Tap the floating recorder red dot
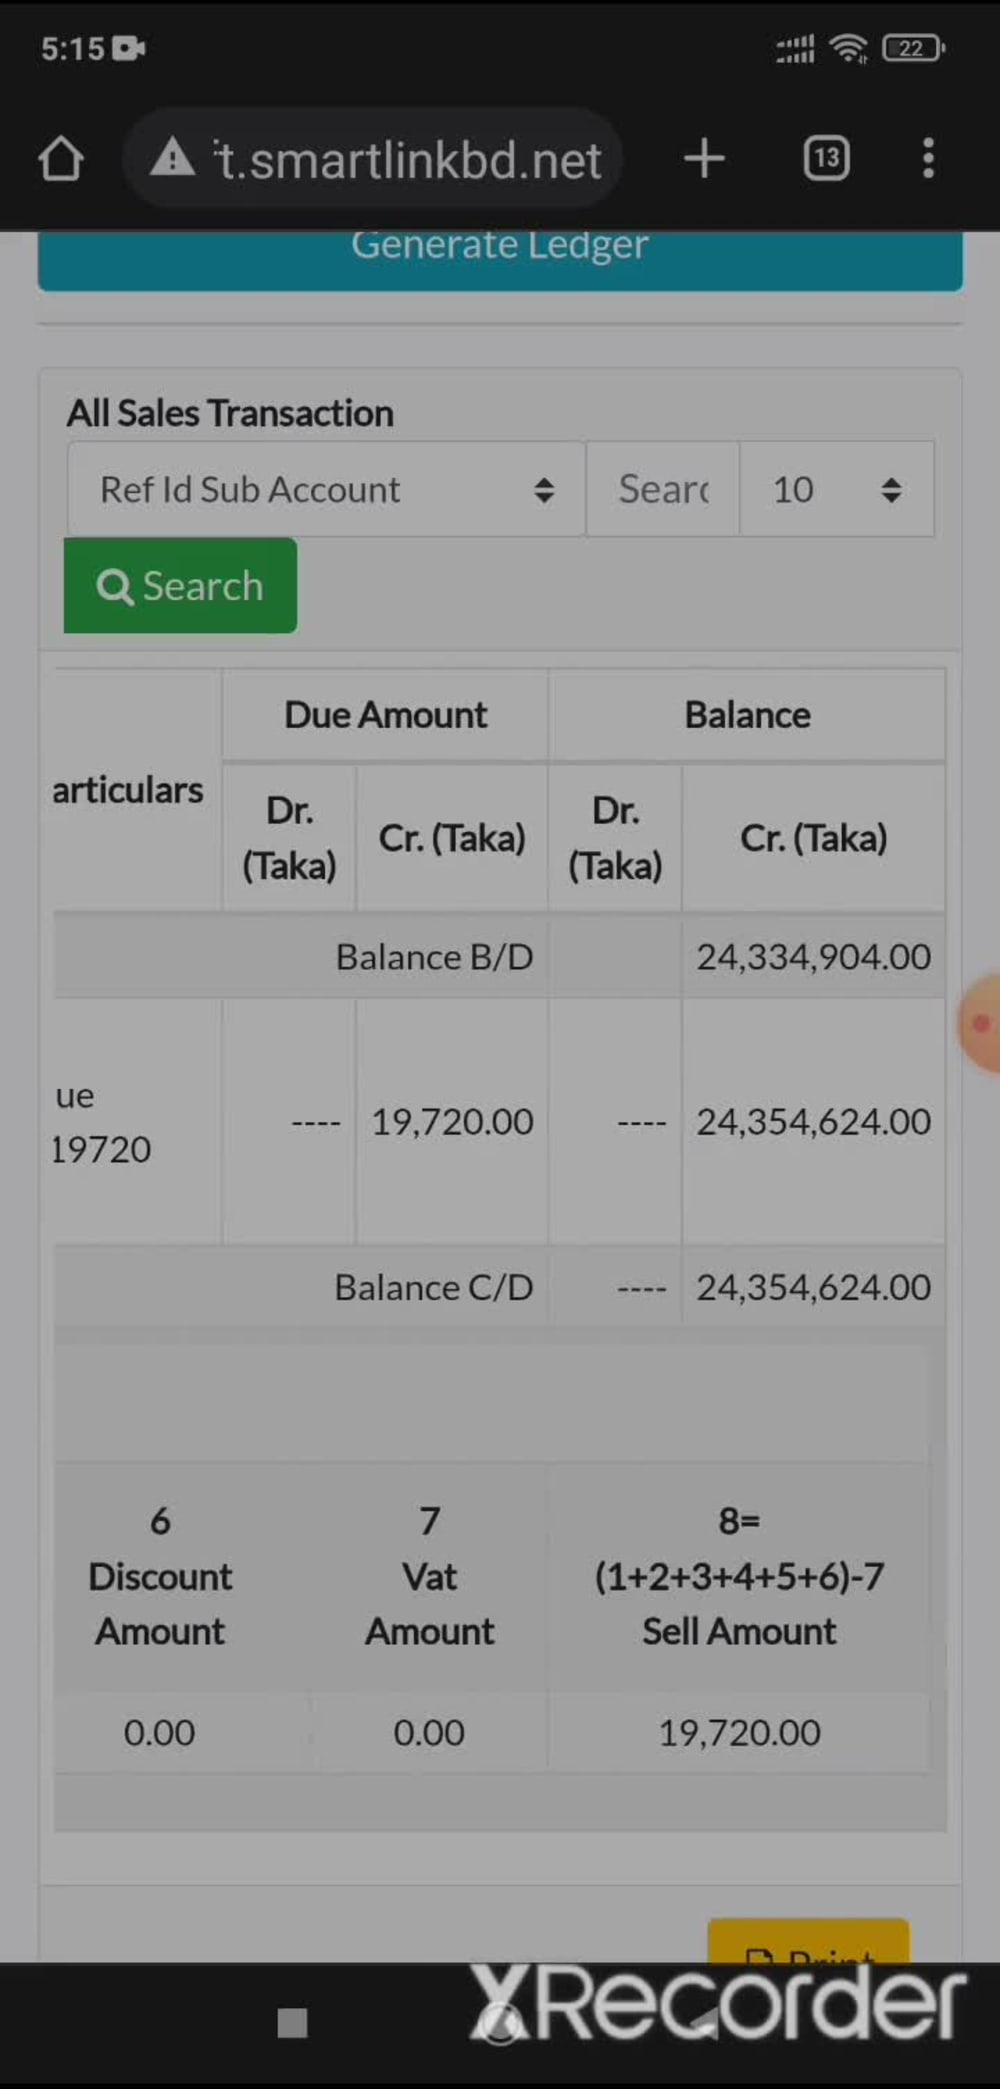Image resolution: width=1000 pixels, height=2089 pixels. (980, 1023)
